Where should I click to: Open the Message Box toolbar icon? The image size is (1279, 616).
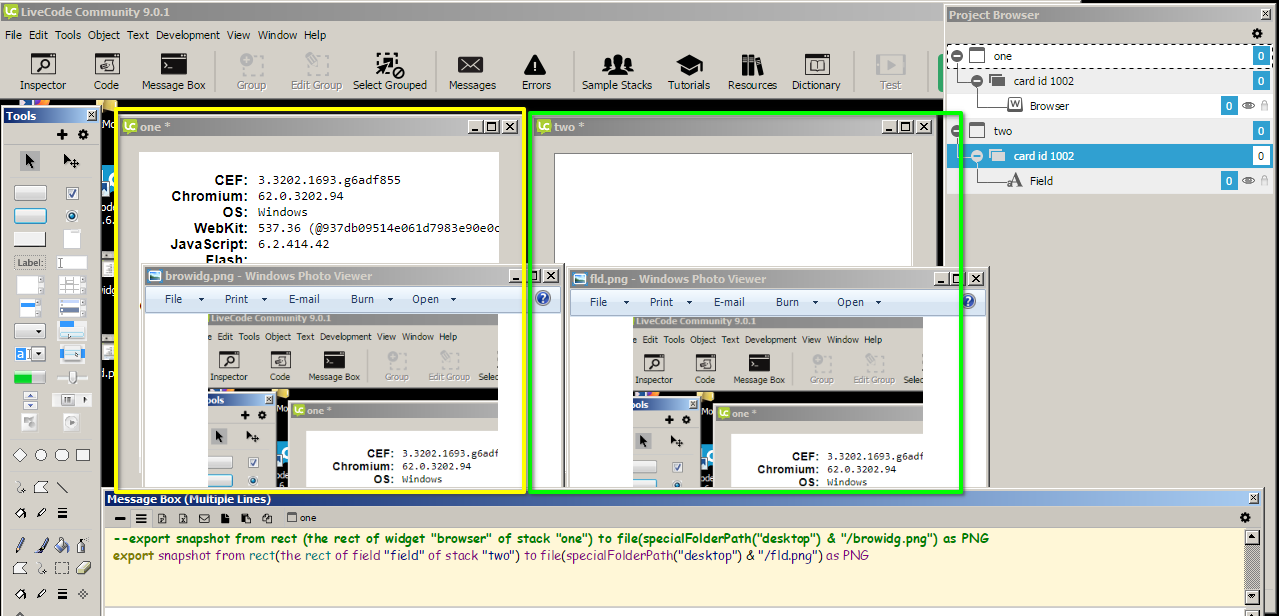coord(173,72)
